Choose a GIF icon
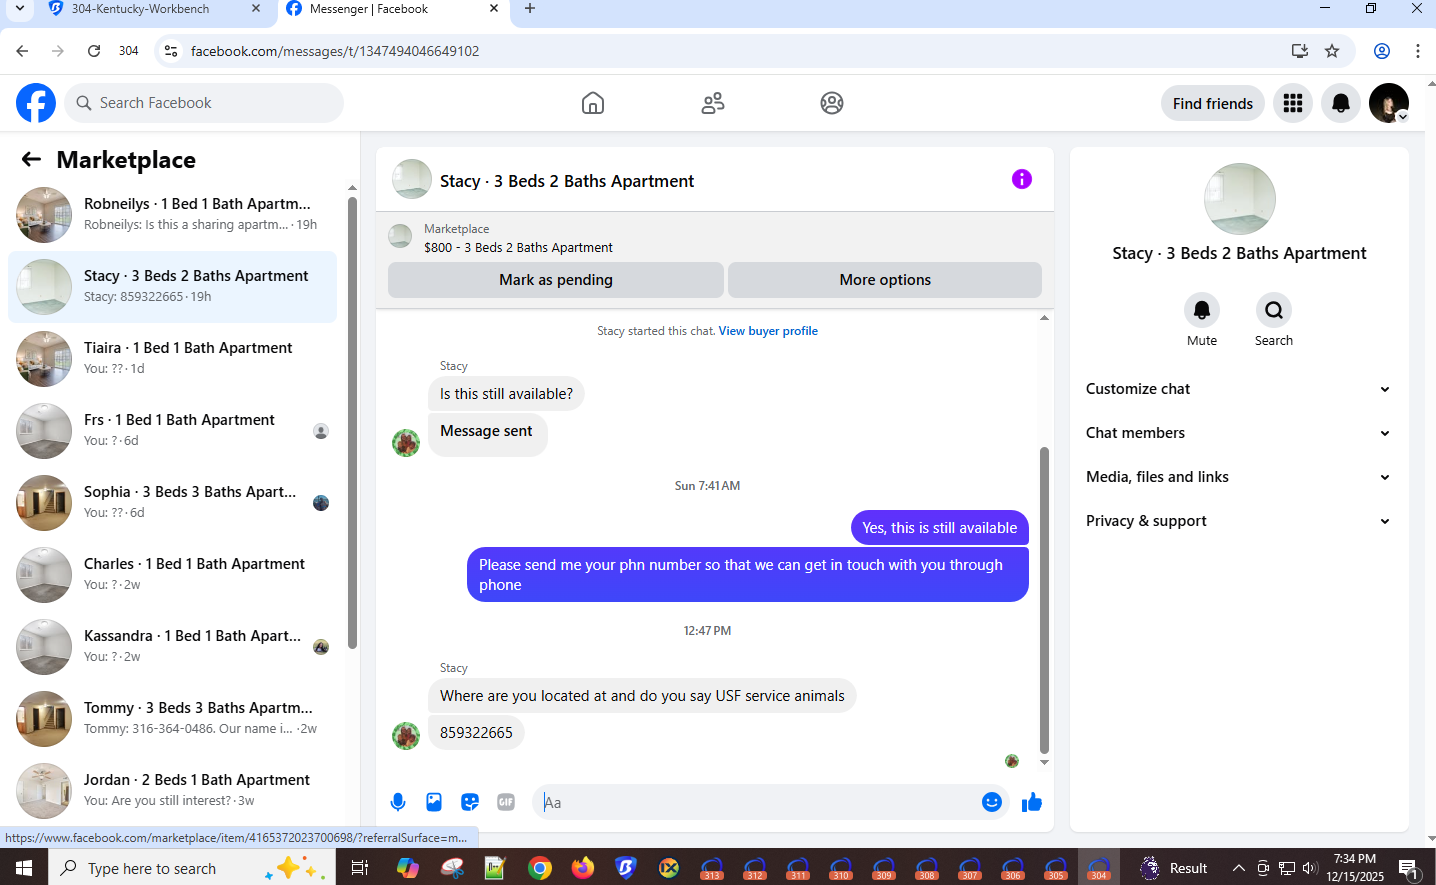This screenshot has height=885, width=1436. (506, 802)
